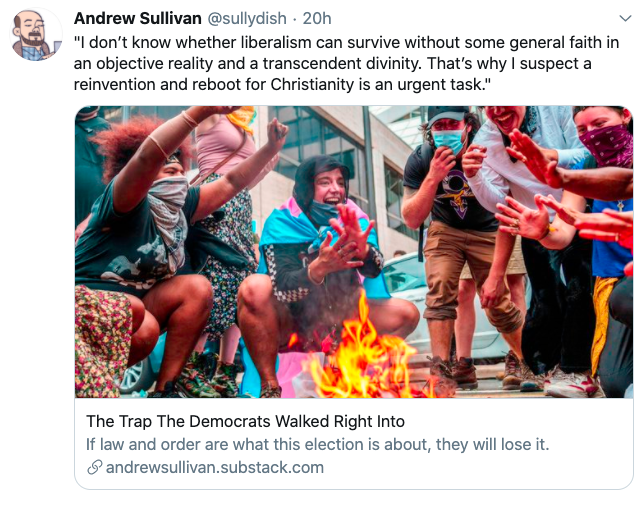This screenshot has width=644, height=505.
Task: Open the article preview photo of protesters
Action: [354, 252]
